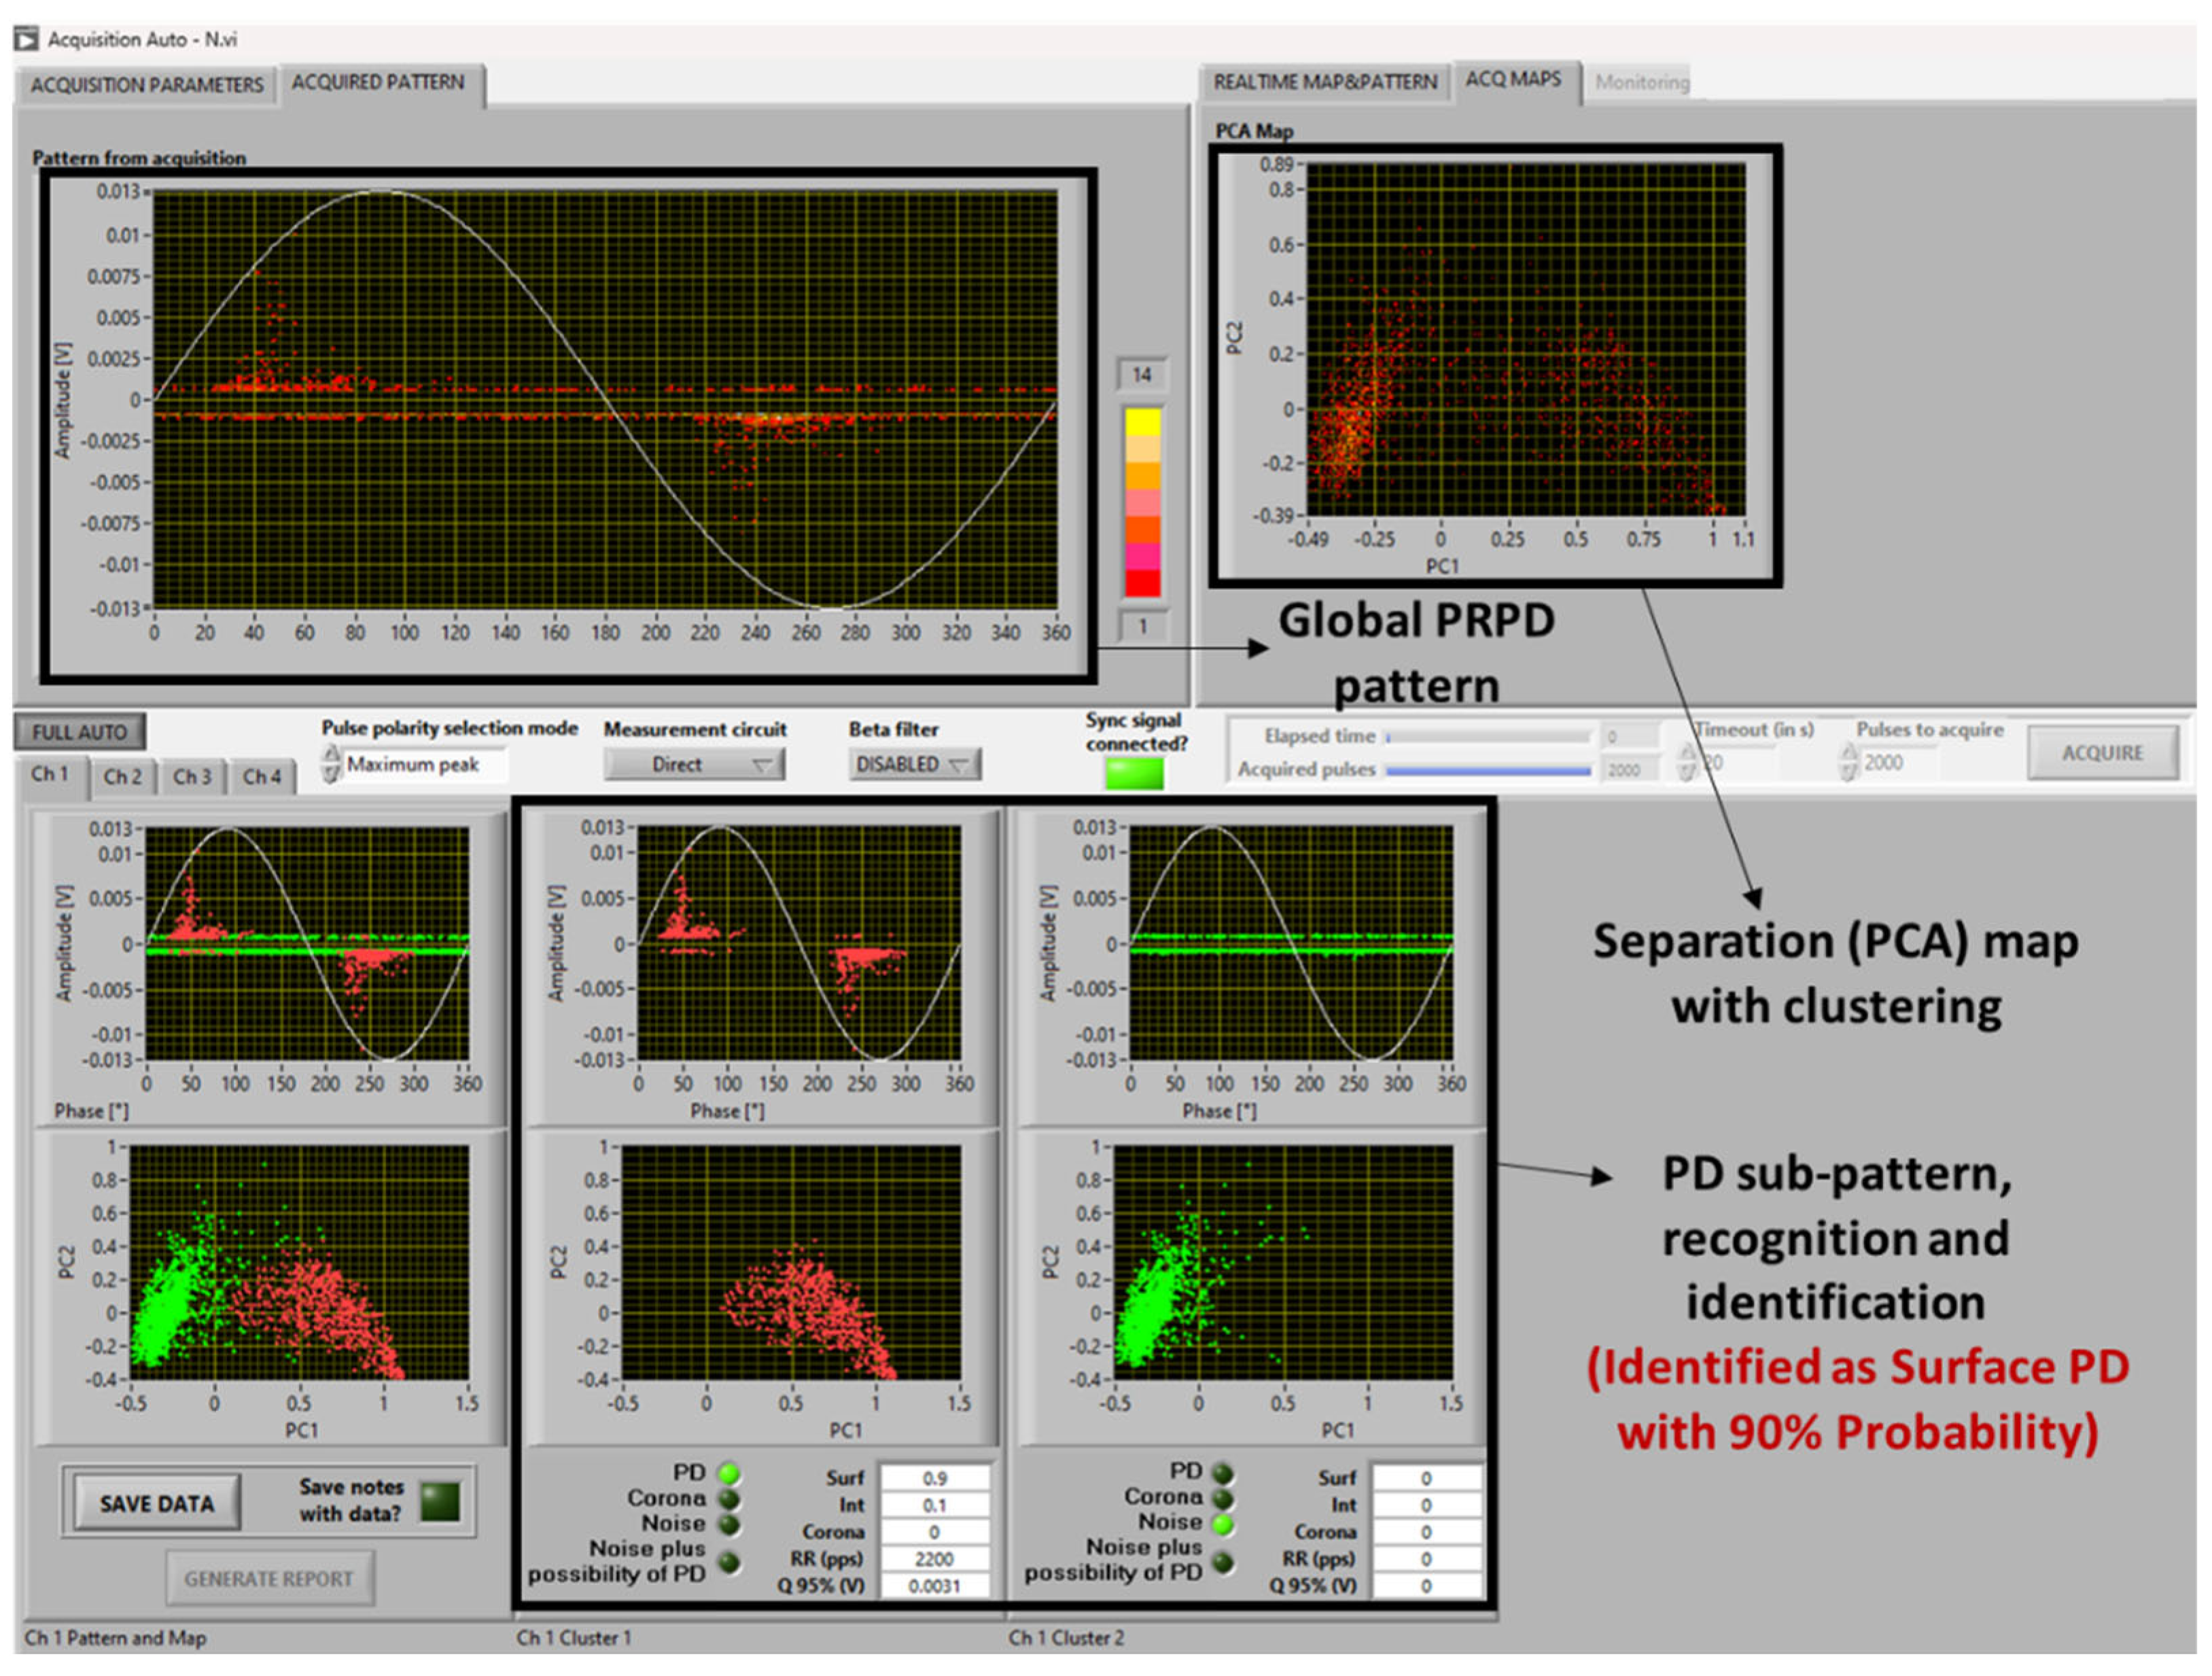Click Cluster 1 Corona indicator LED
2212x1676 pixels.
pyautogui.click(x=730, y=1499)
